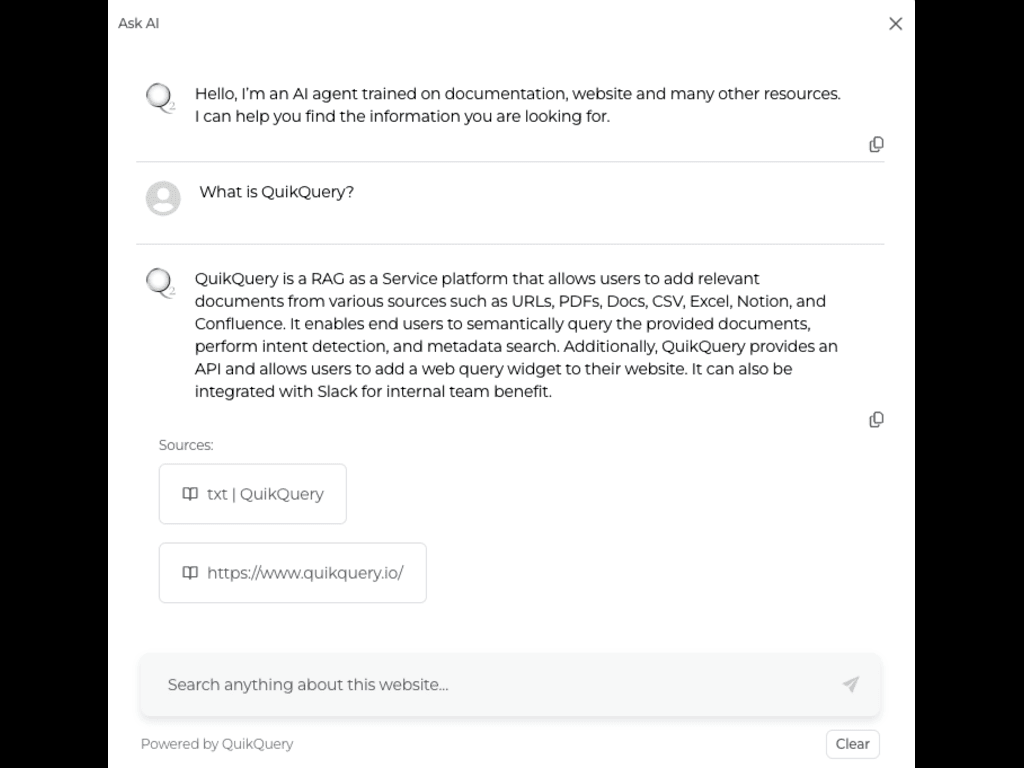Click the user avatar beside the question
This screenshot has height=768, width=1024.
click(x=163, y=198)
